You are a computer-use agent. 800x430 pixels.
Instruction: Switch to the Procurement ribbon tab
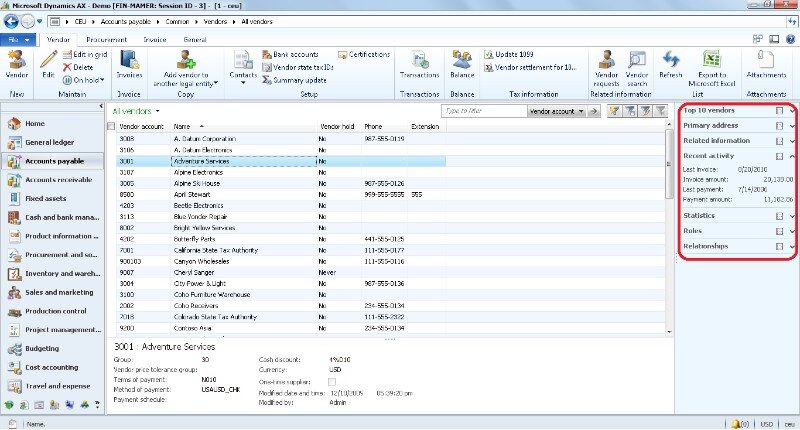coord(105,38)
